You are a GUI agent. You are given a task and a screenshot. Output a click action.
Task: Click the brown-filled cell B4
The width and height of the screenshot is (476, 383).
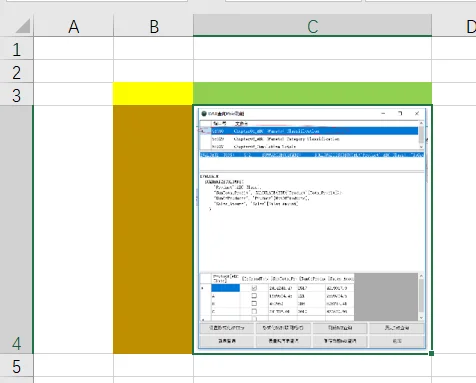click(x=153, y=229)
